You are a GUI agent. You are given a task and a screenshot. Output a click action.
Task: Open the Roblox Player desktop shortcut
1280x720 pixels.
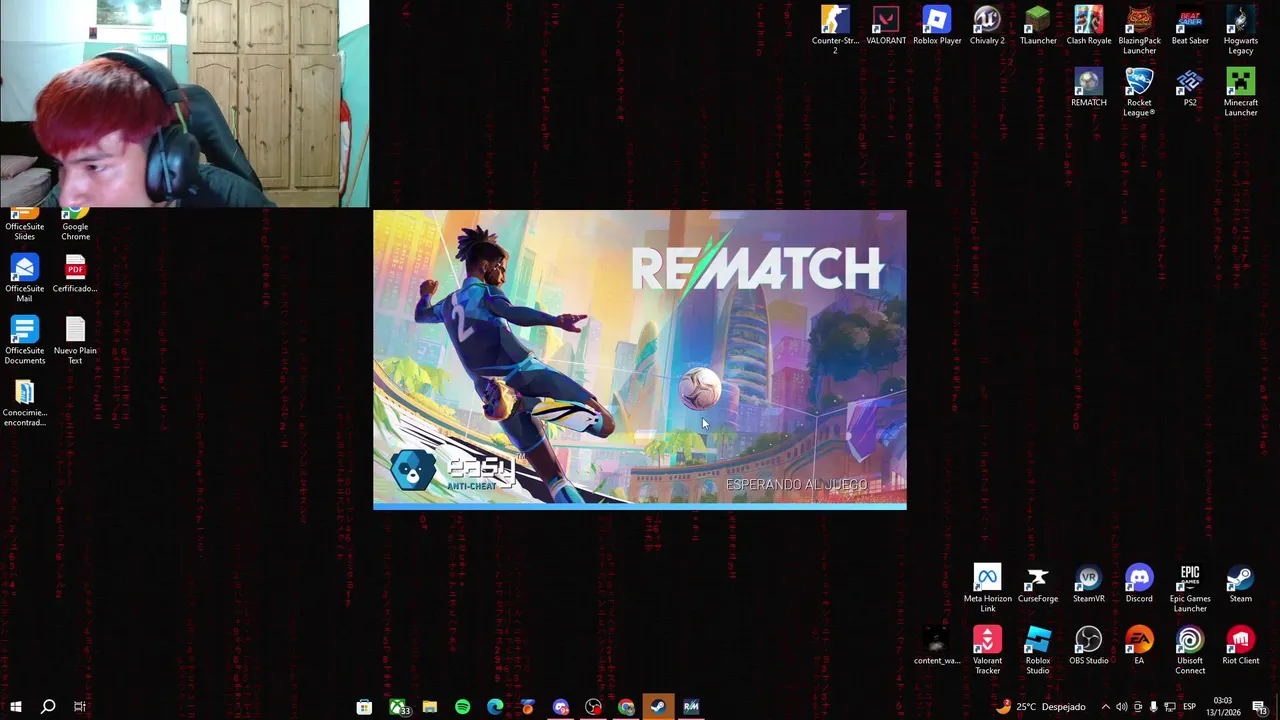[x=937, y=26]
